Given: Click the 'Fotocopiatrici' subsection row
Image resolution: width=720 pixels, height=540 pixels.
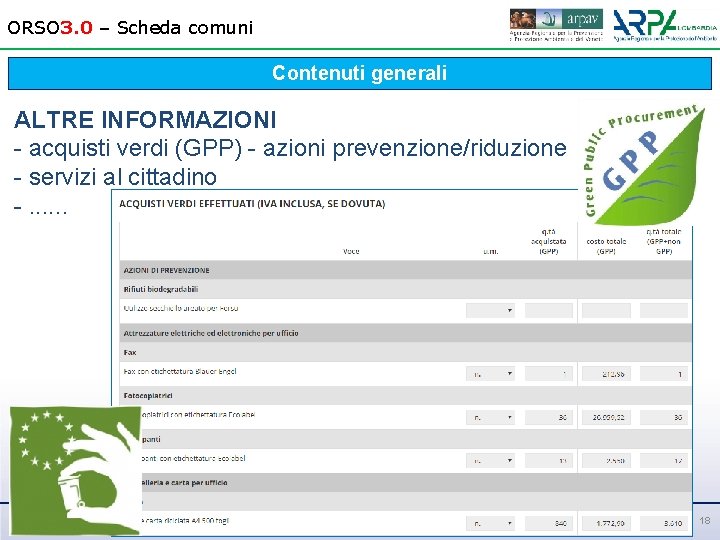Looking at the screenshot, I should click(x=405, y=395).
